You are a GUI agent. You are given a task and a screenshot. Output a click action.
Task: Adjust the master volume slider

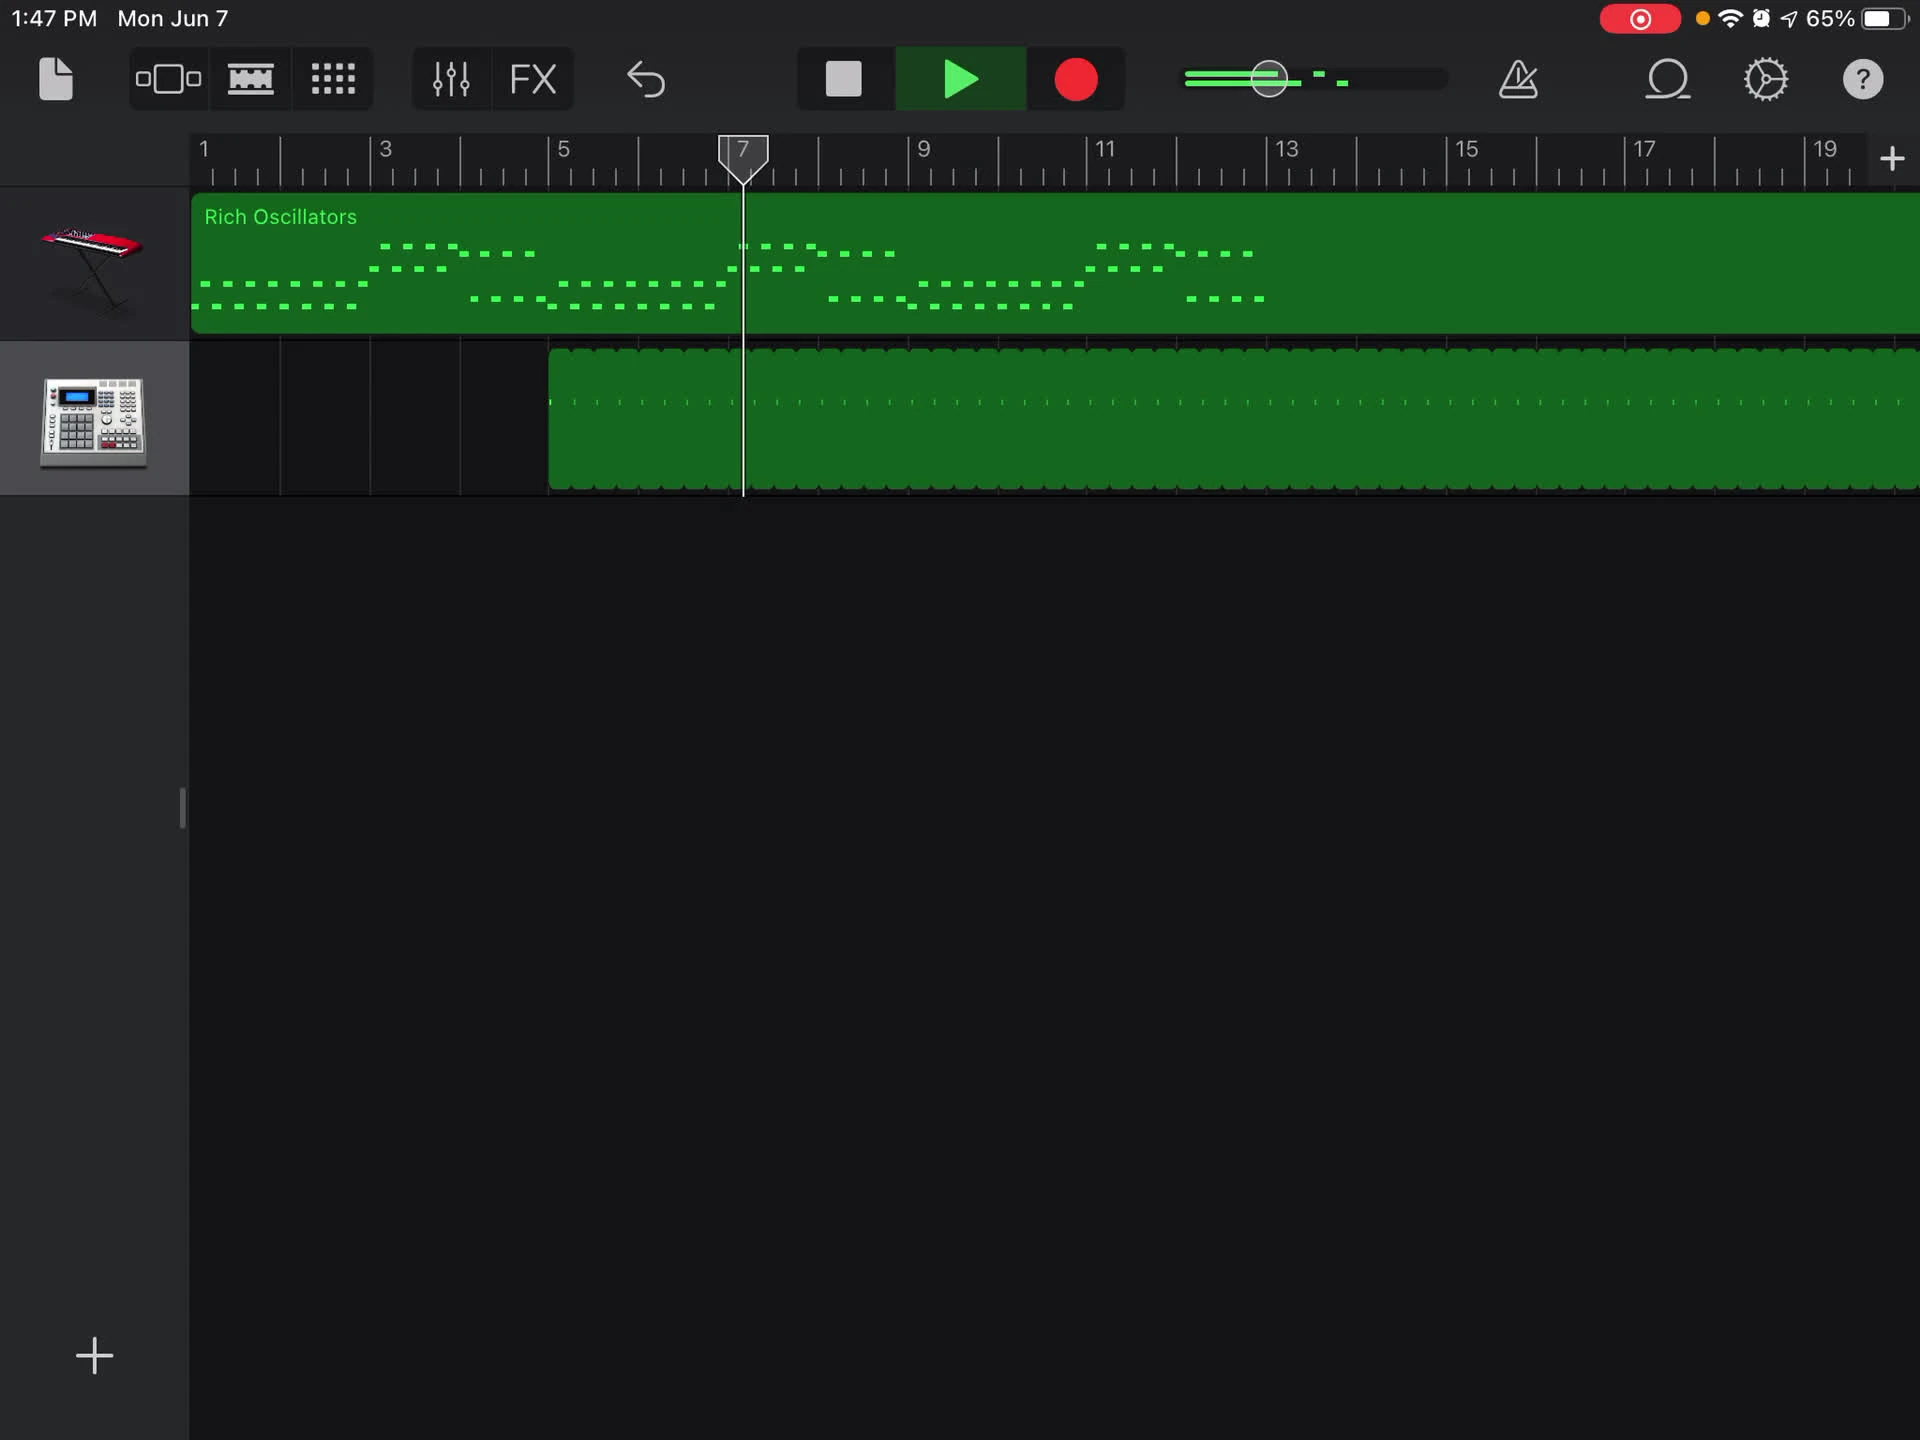click(x=1268, y=79)
